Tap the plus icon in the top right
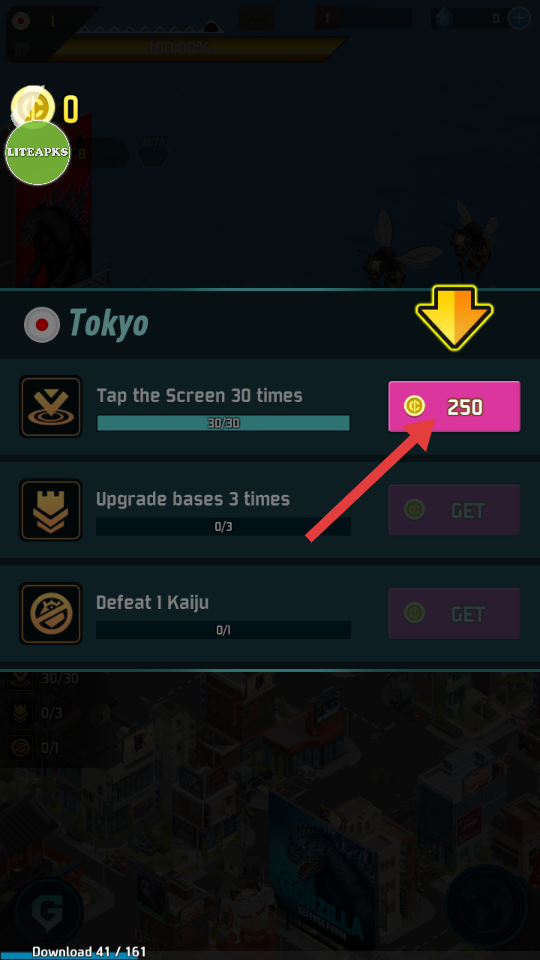 519,18
